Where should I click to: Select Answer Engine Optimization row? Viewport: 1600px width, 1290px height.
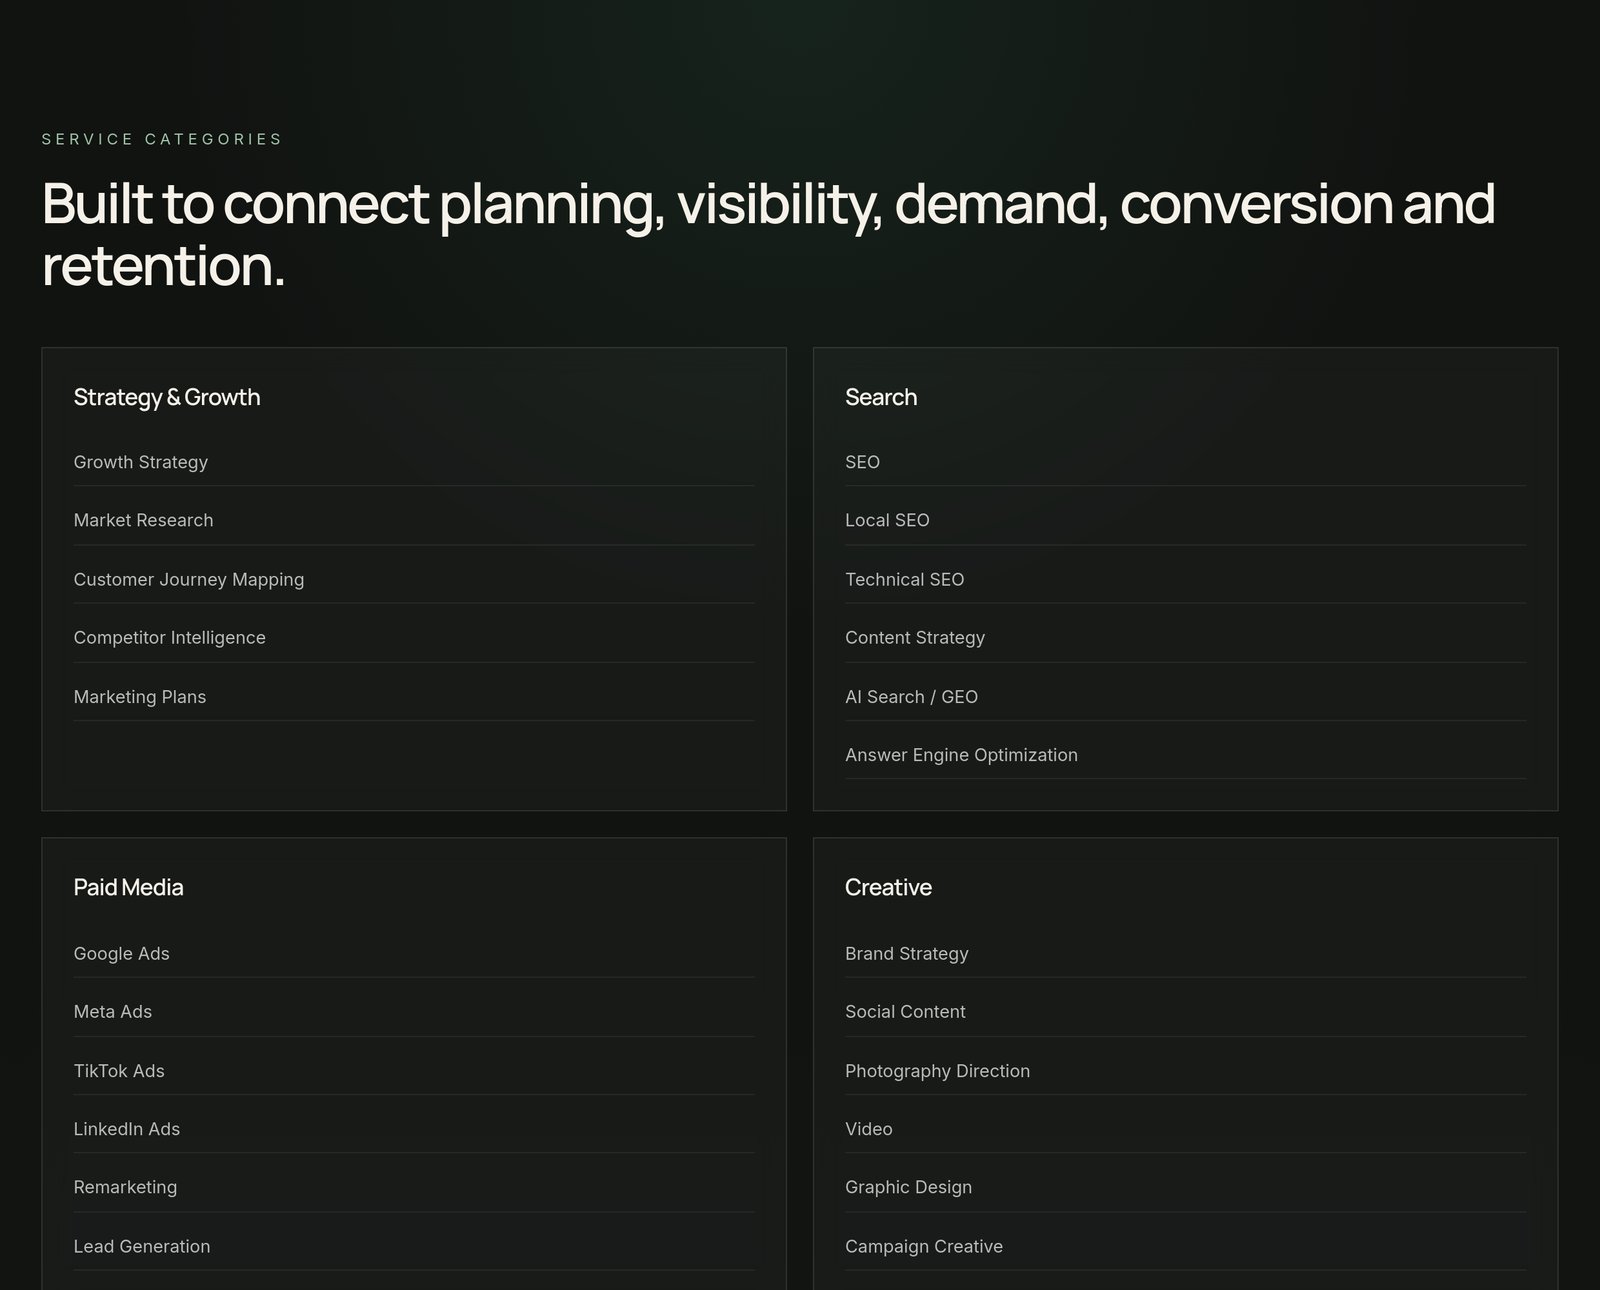tap(1185, 755)
